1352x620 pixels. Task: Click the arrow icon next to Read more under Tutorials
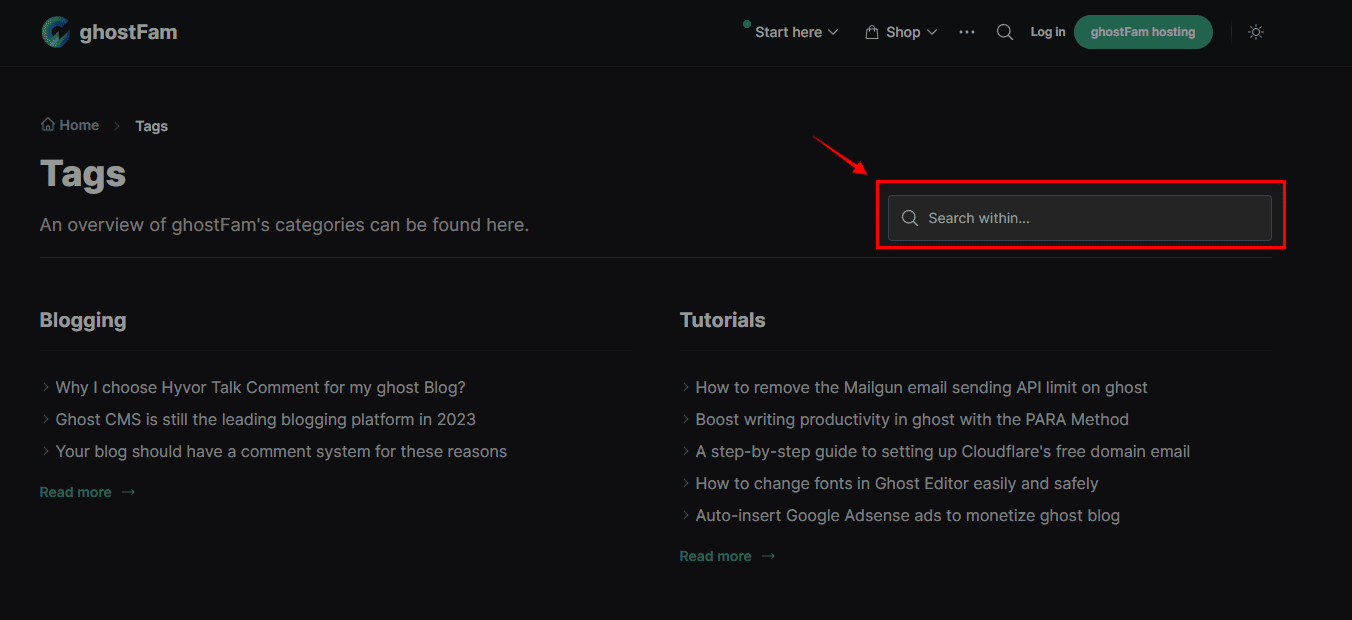click(767, 555)
